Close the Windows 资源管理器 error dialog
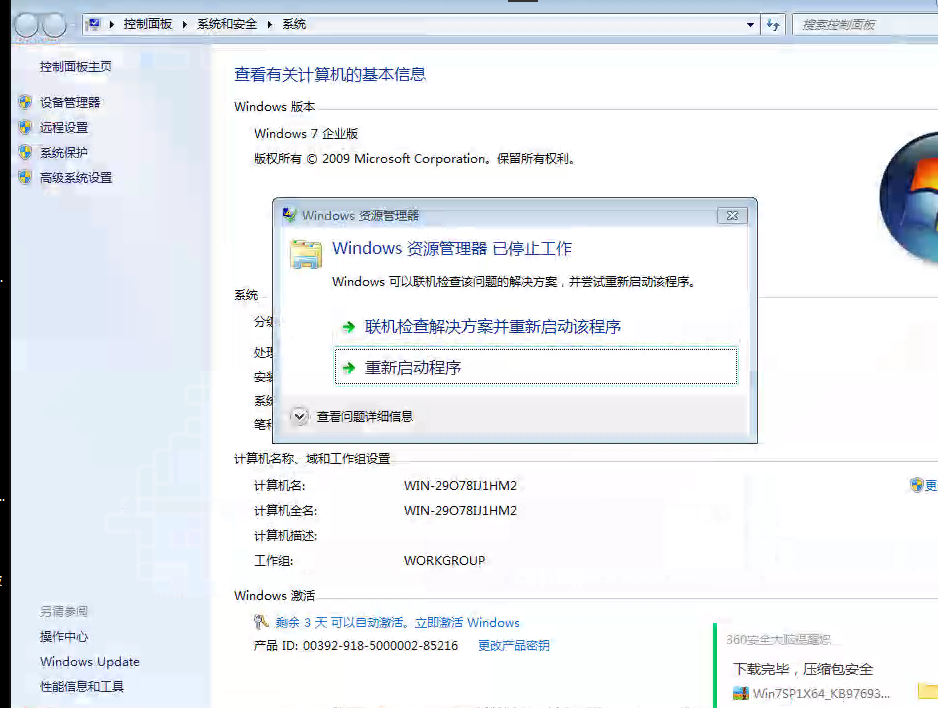Viewport: 938px width, 708px height. click(732, 215)
